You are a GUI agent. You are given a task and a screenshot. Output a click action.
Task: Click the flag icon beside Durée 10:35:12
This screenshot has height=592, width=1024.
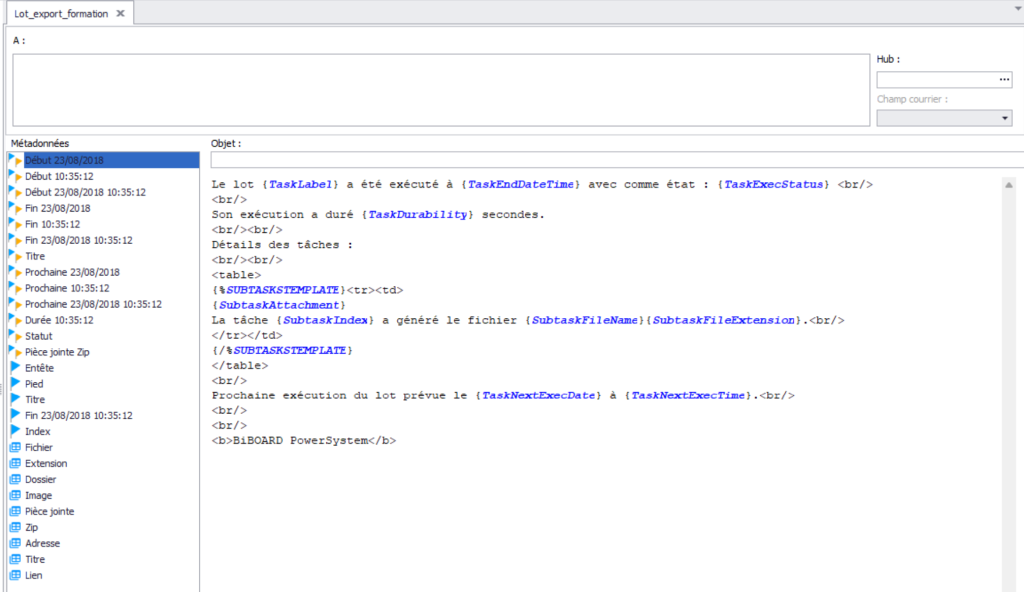click(15, 320)
